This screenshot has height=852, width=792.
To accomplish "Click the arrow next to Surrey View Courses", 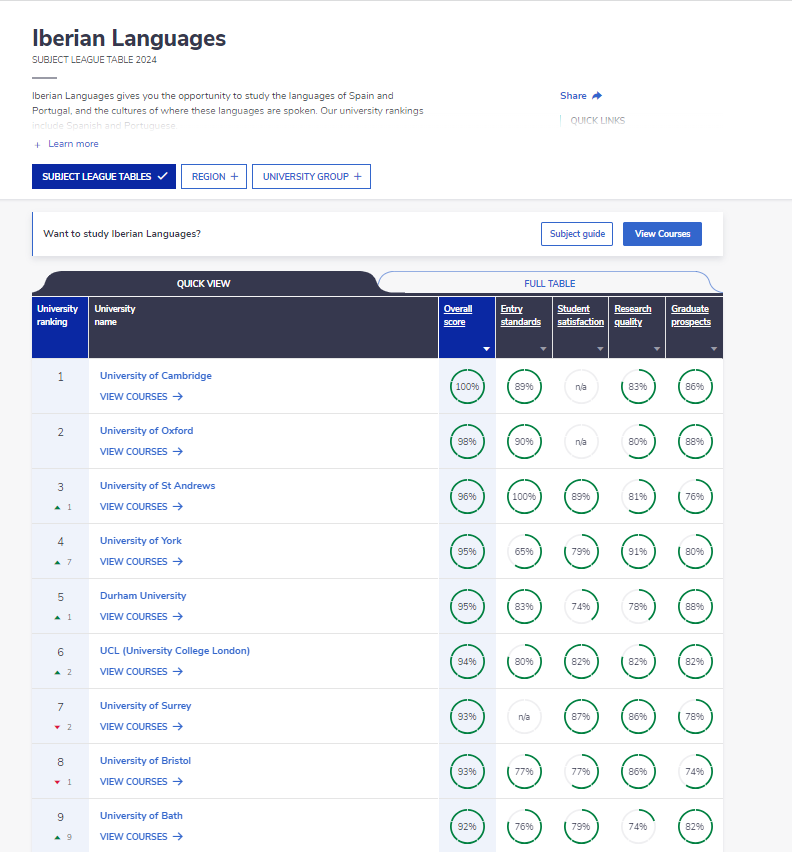I will tap(178, 726).
